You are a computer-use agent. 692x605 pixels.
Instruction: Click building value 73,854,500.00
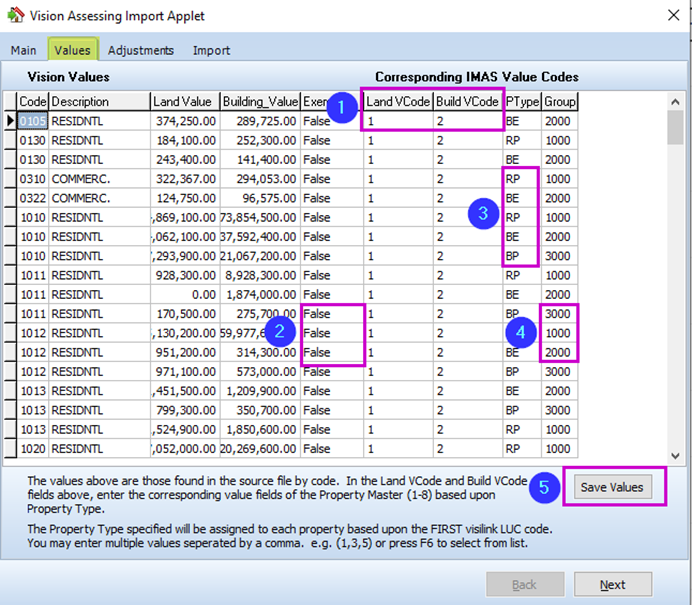(x=260, y=218)
